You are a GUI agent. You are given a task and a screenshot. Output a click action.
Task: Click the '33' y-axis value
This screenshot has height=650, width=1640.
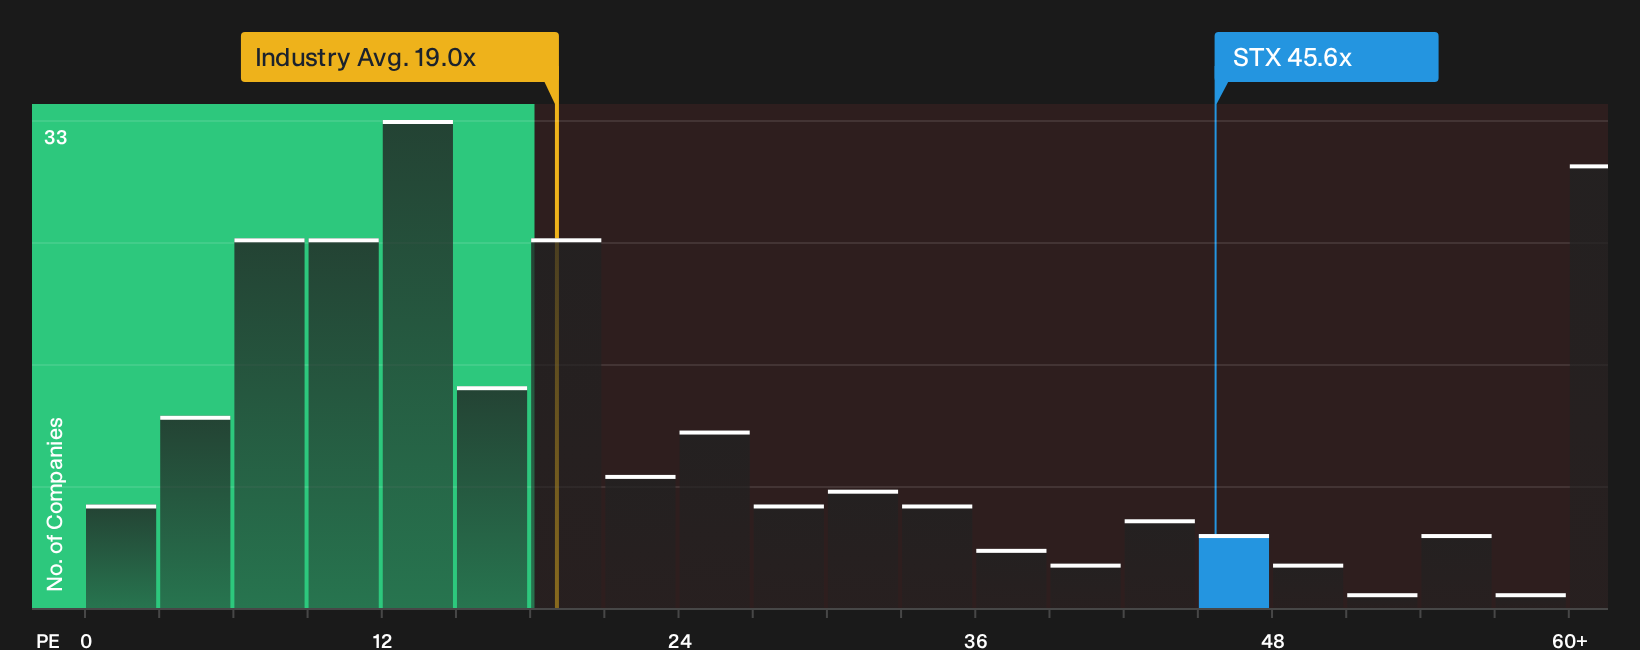56,138
